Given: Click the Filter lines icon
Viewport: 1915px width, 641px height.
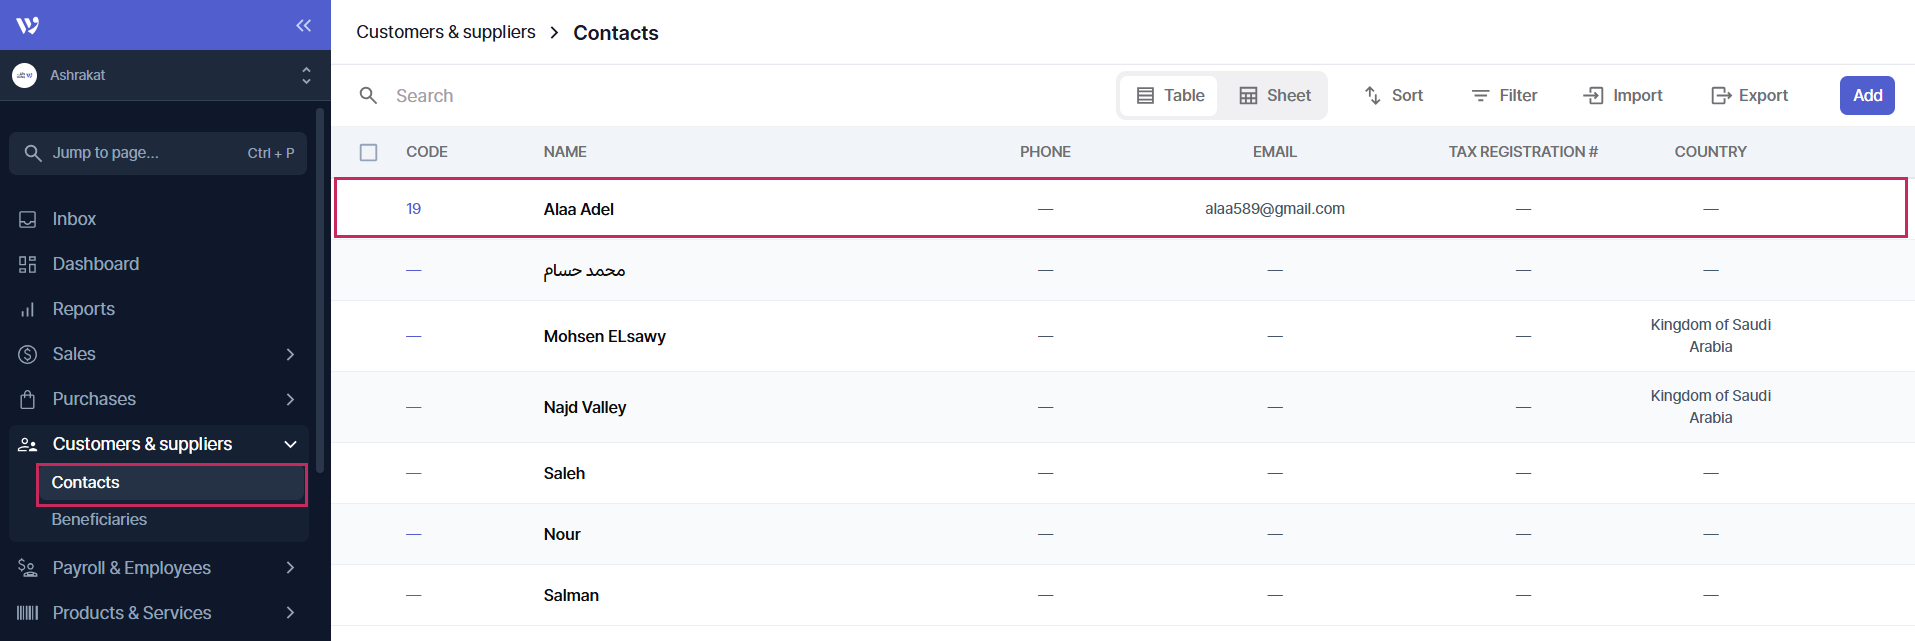Looking at the screenshot, I should coord(1480,95).
